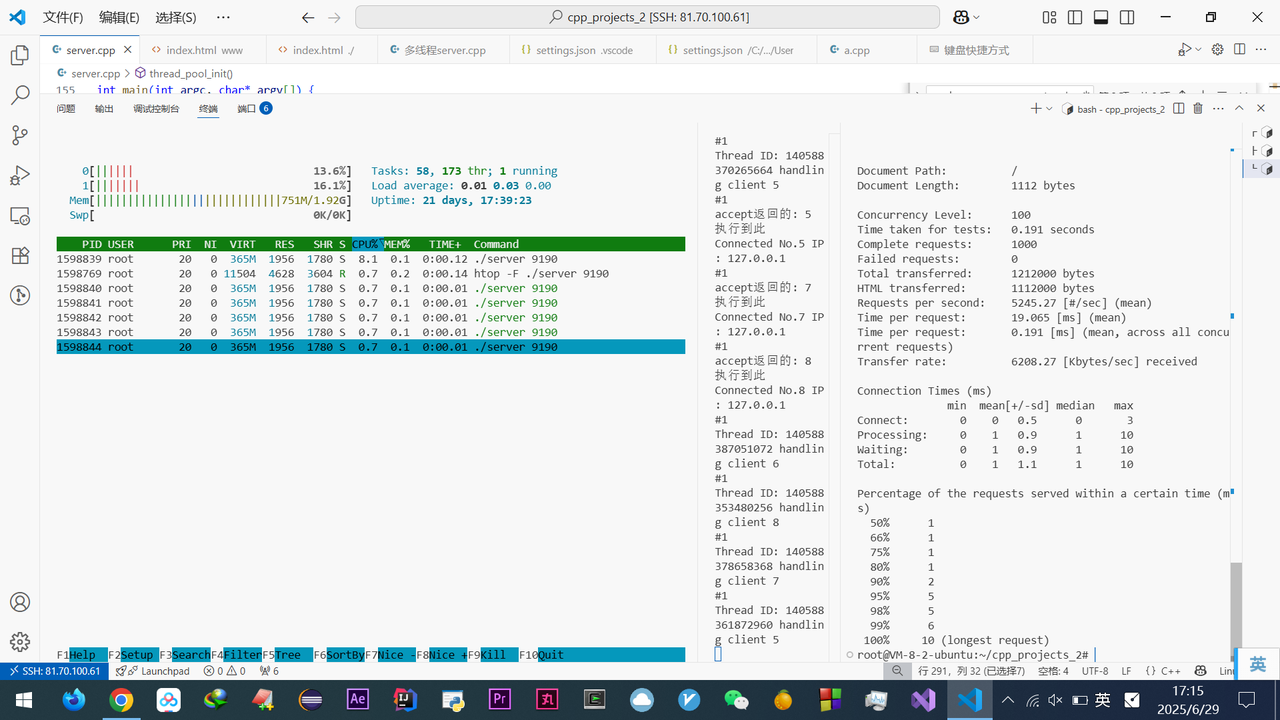This screenshot has width=1280, height=720.
Task: Open the ellipsis overflow menu in menu bar
Action: 223,18
